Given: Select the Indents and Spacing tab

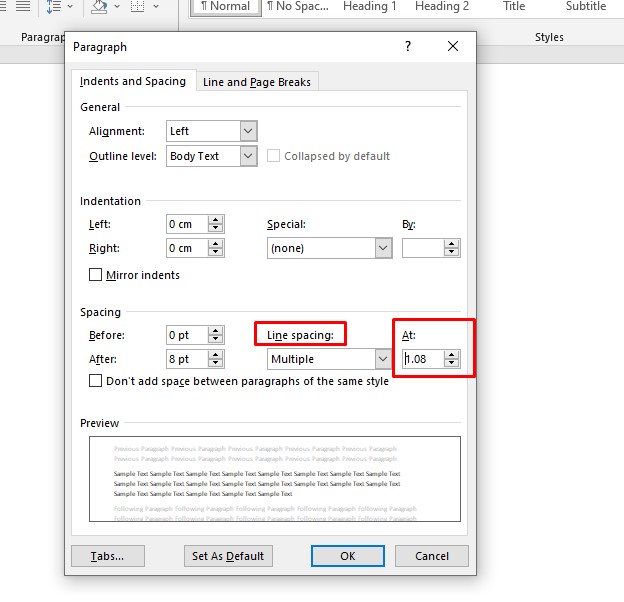Looking at the screenshot, I should click(x=132, y=81).
